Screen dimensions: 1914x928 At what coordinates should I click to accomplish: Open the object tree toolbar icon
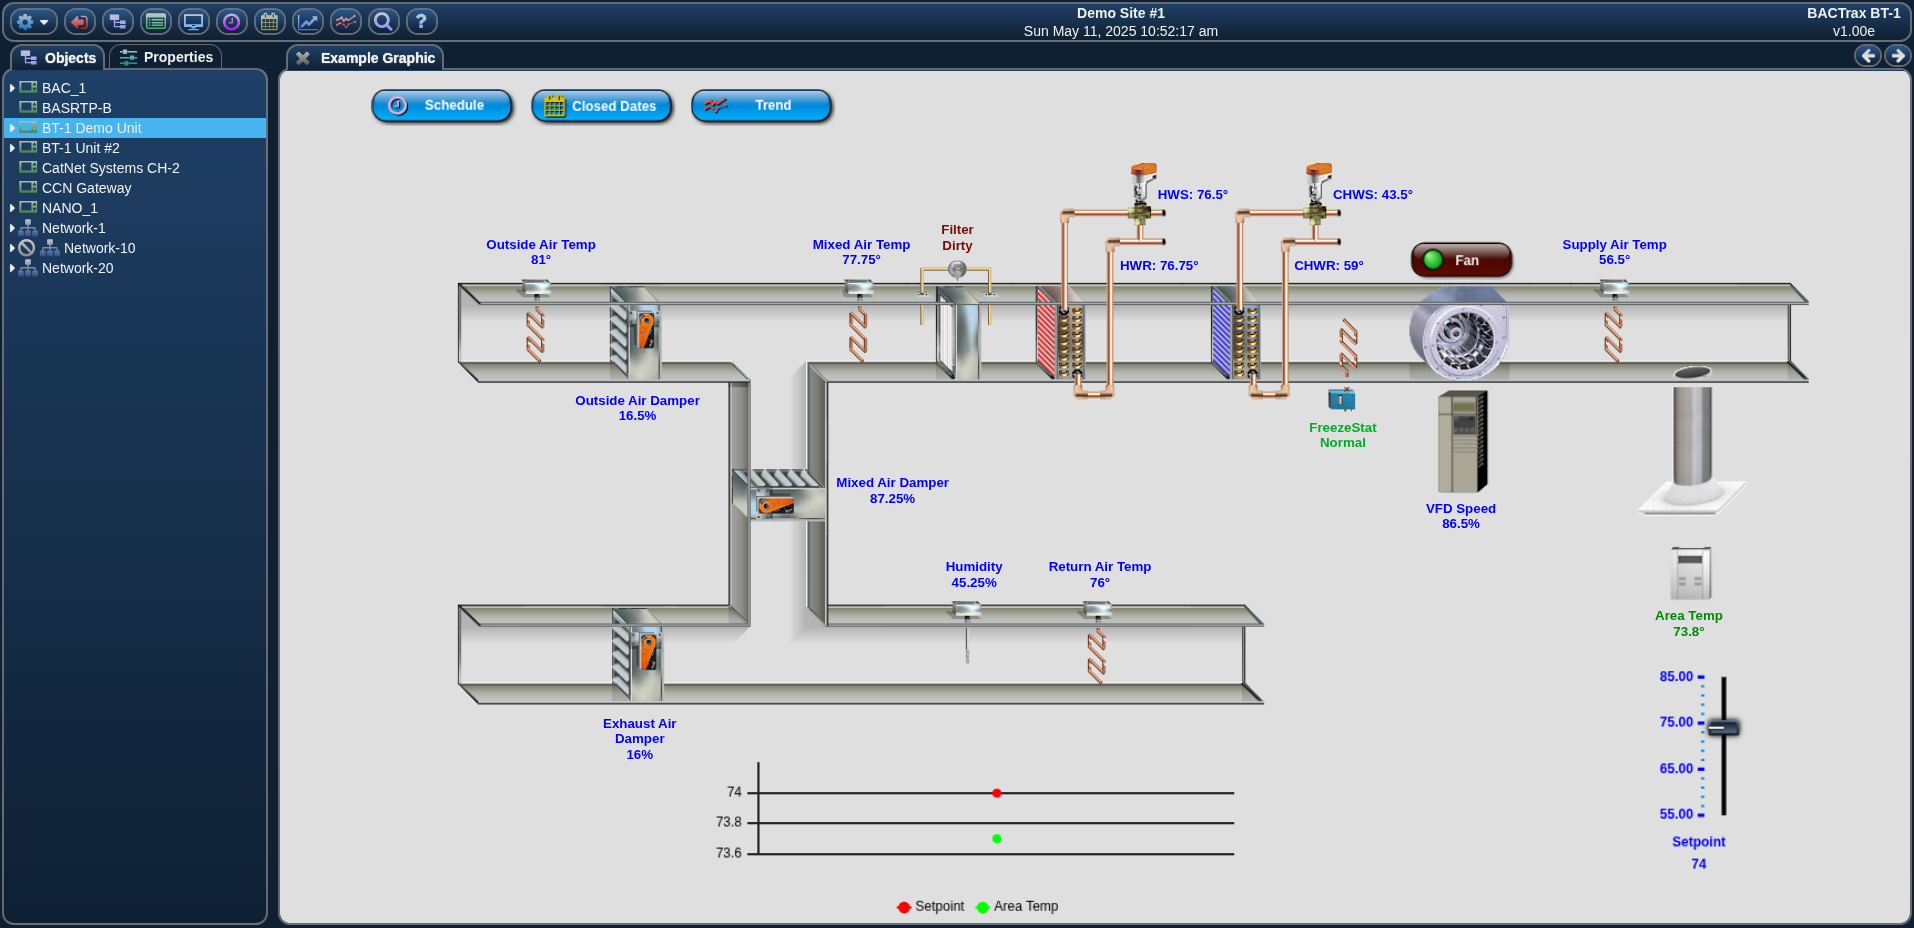pos(118,21)
